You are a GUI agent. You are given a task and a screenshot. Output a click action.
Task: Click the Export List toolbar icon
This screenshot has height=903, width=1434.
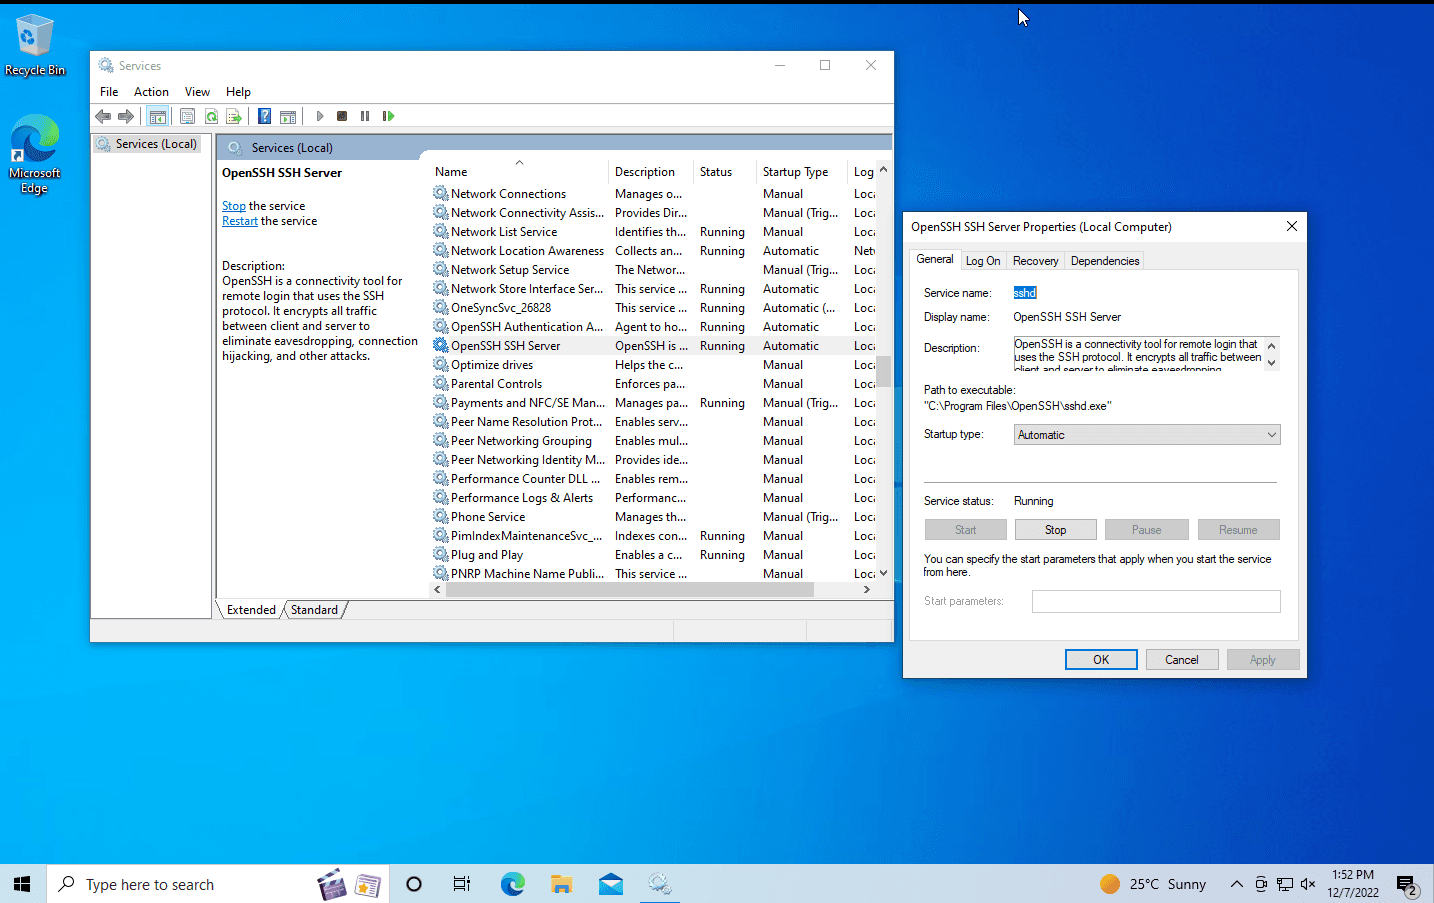(x=234, y=116)
